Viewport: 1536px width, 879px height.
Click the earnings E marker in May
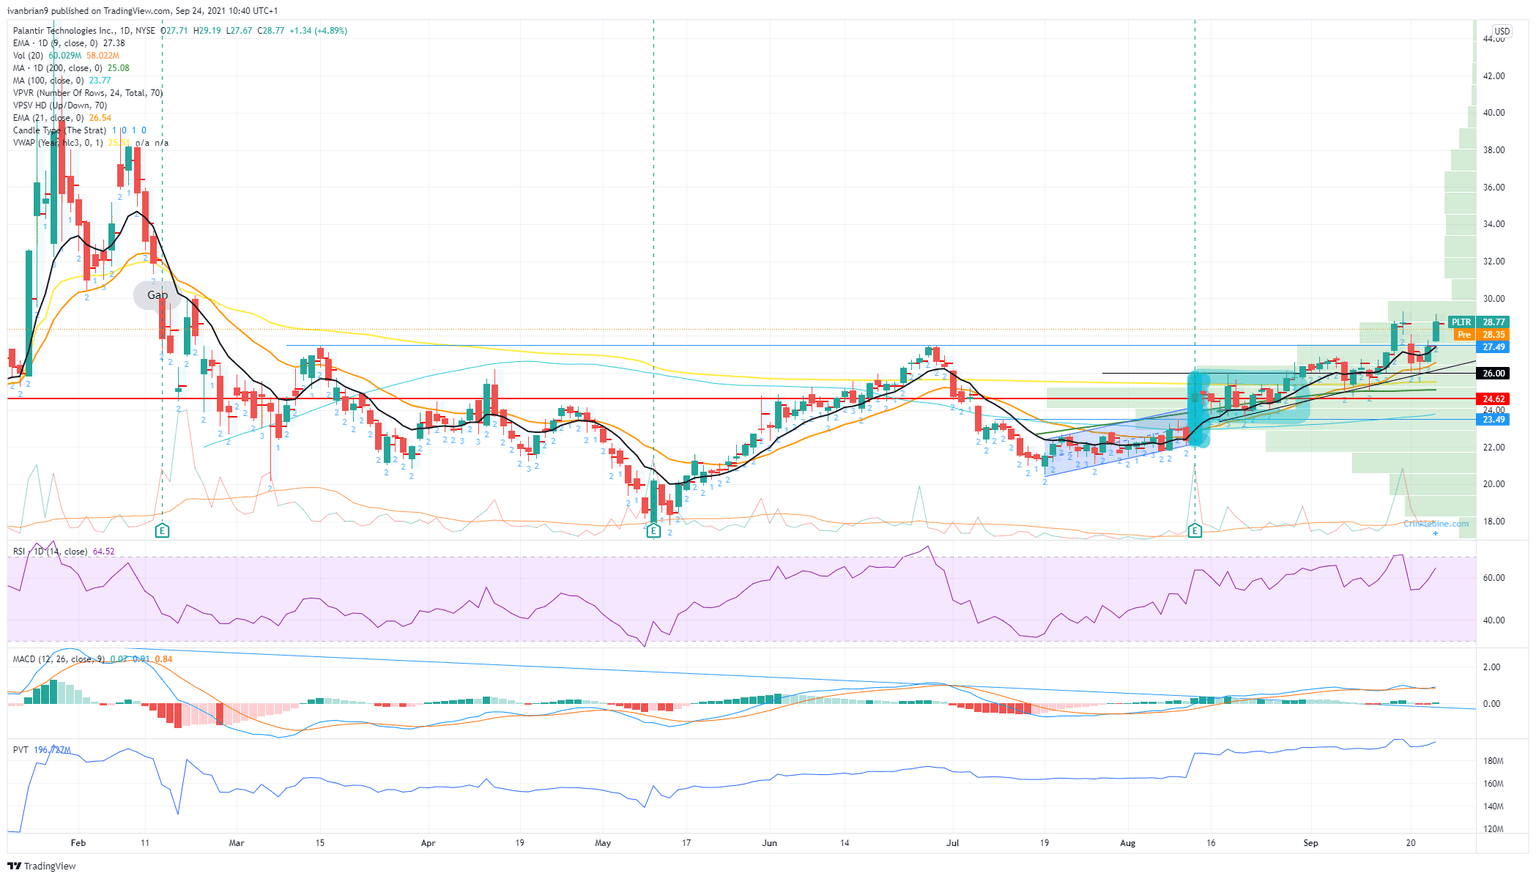(x=653, y=531)
